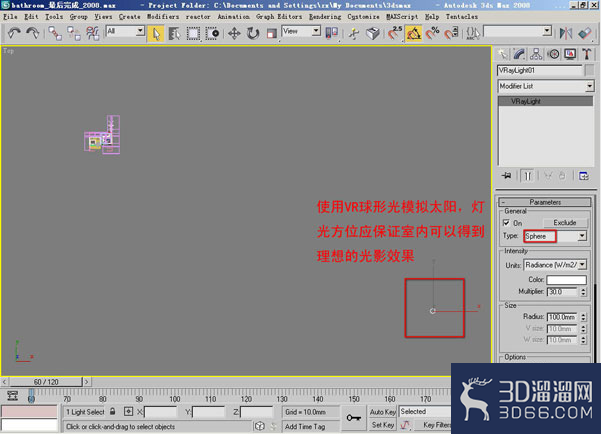Click the Unlink Selection icon
The width and height of the screenshot is (601, 434).
(74, 33)
